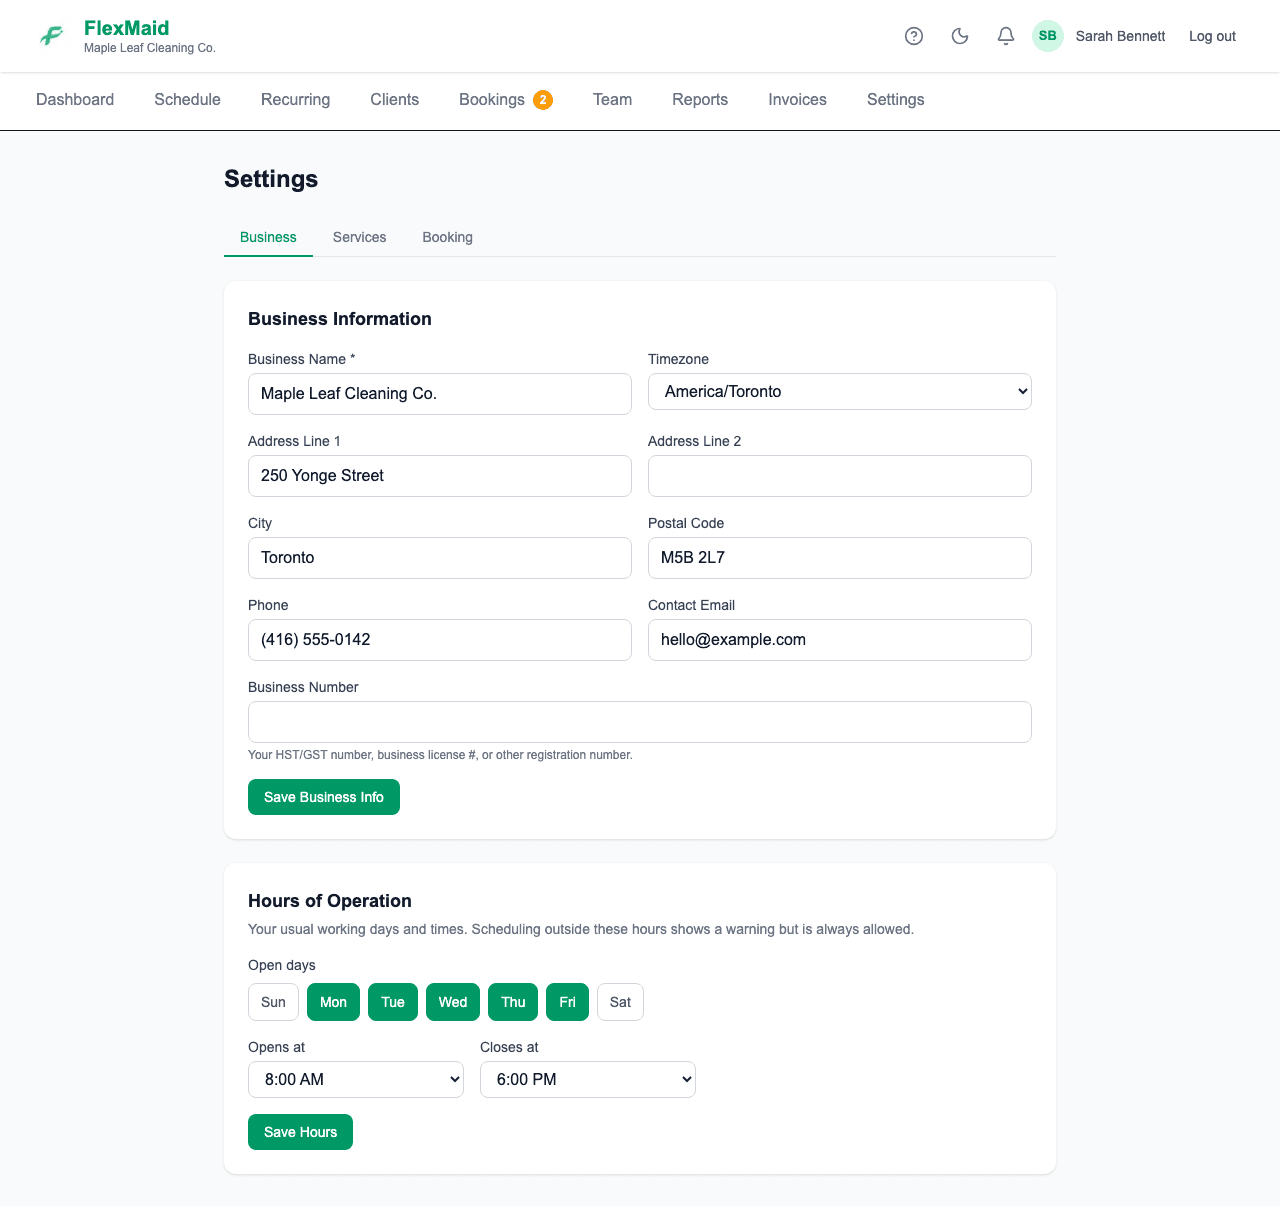Open the Clients nav item
Screen dimensions: 1280x1206
[394, 100]
